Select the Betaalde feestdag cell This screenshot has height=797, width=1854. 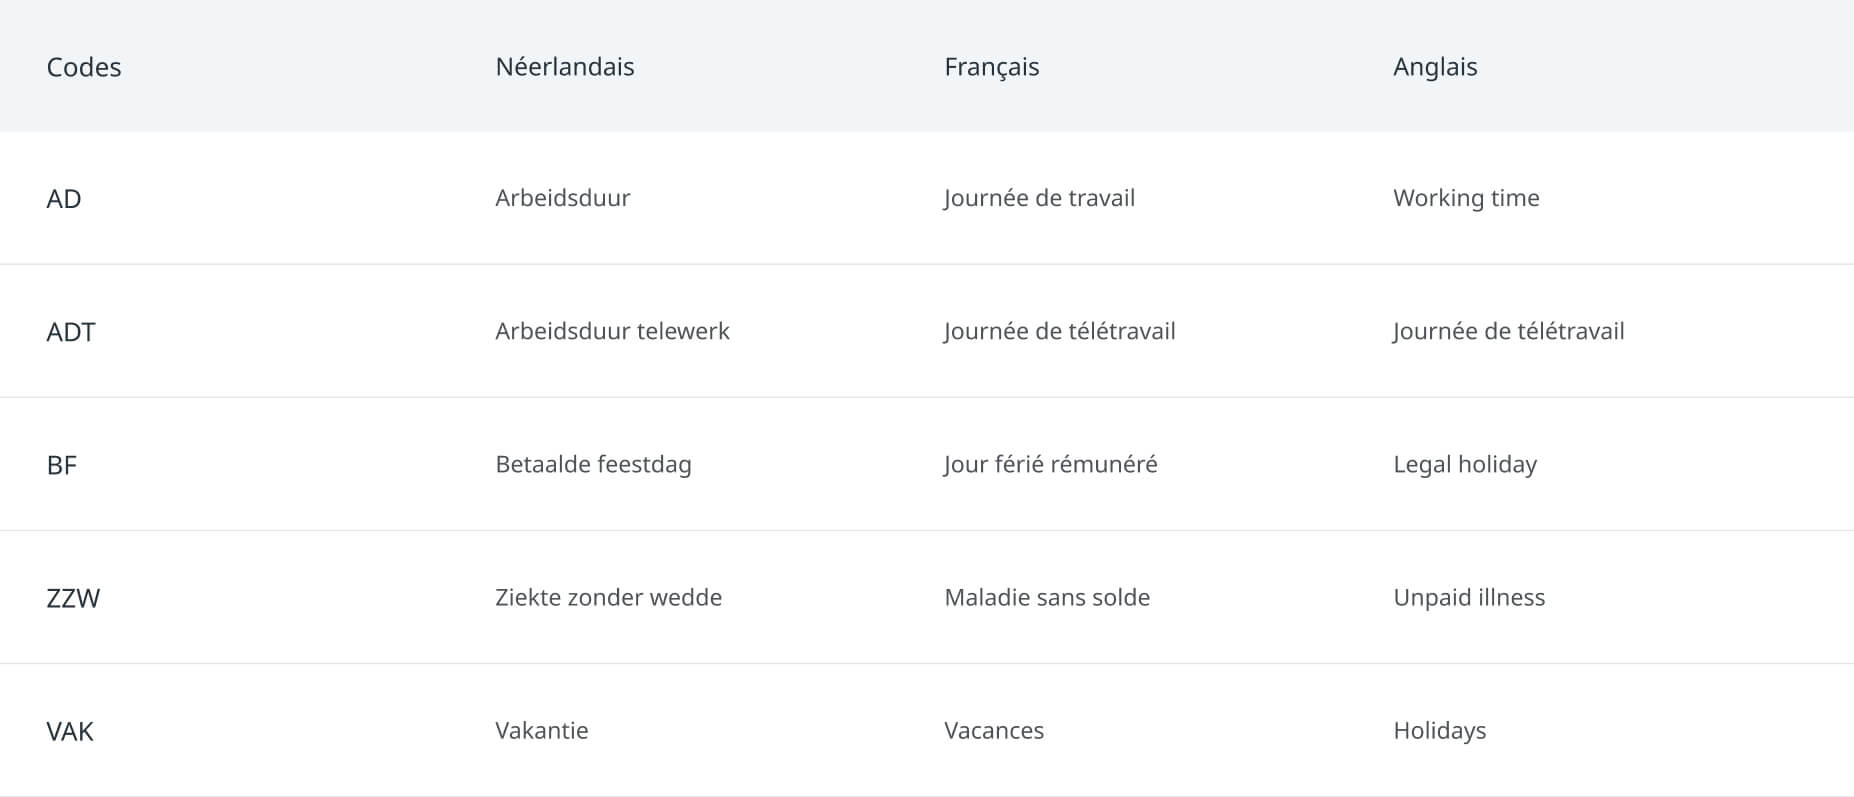593,464
